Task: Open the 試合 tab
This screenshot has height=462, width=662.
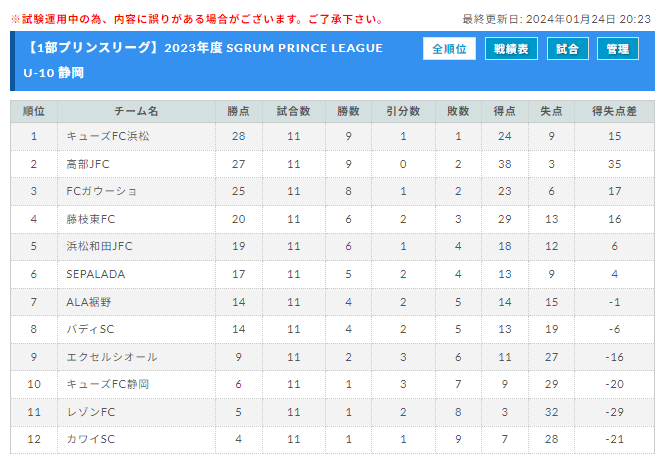Action: [x=567, y=49]
